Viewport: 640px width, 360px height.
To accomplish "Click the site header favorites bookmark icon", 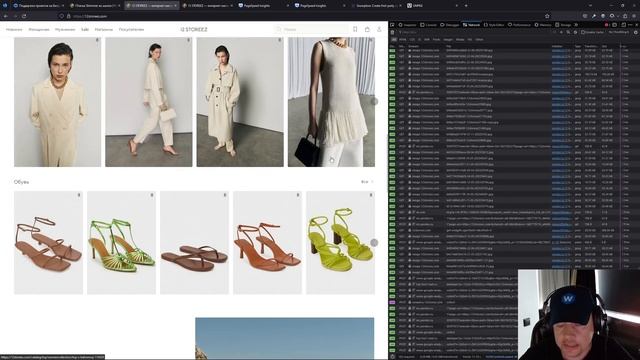I will [355, 29].
